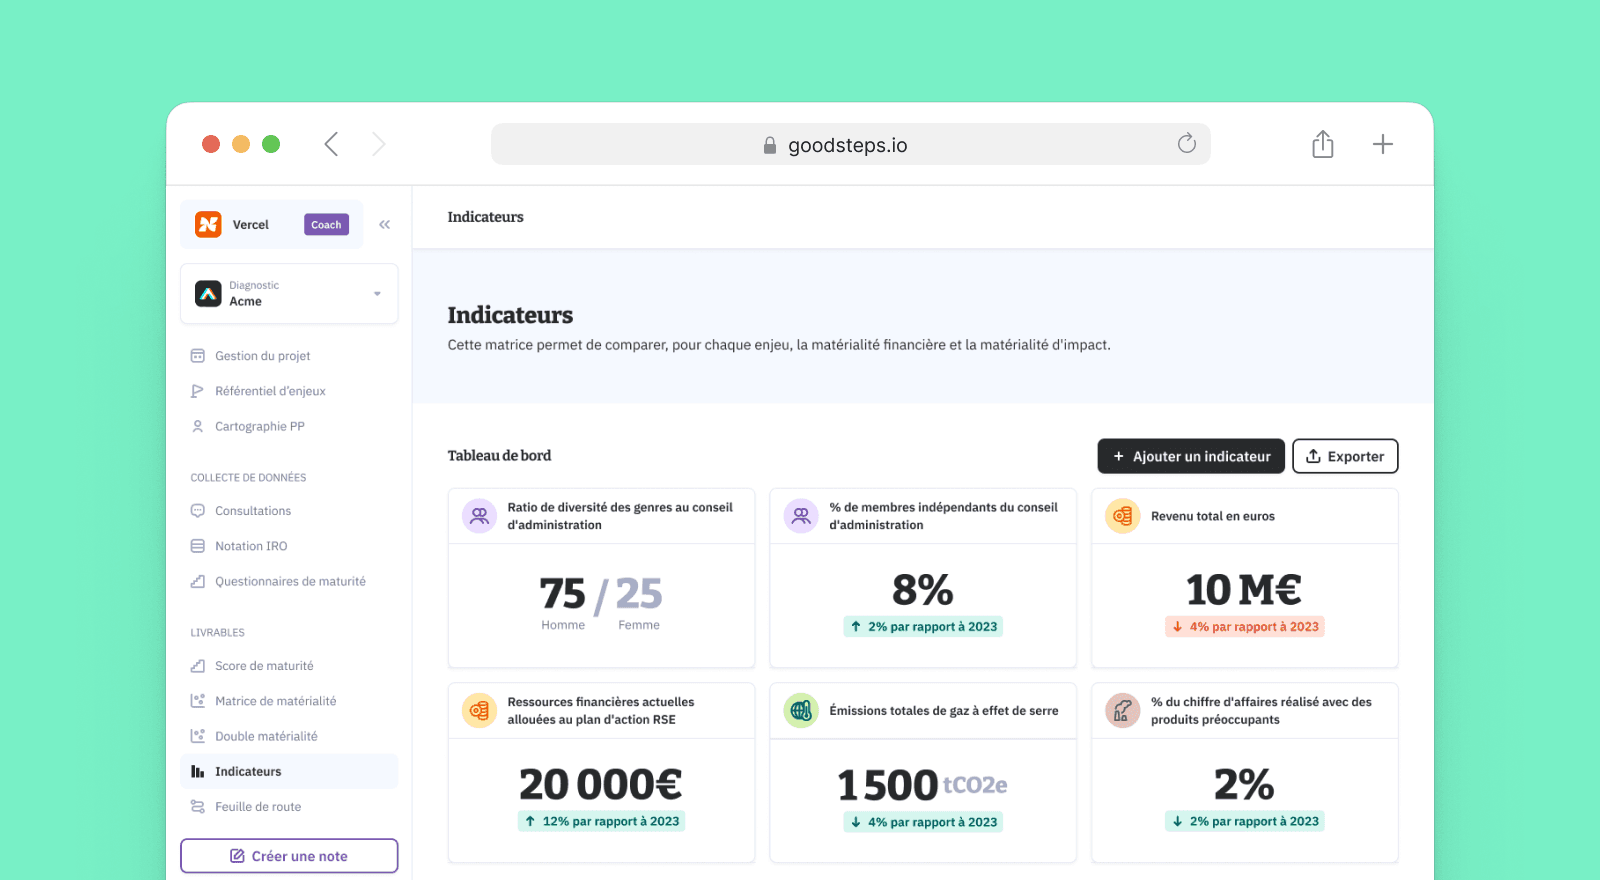Click '2% par rapport à 2023' green up badge
This screenshot has width=1600, height=880.
pyautogui.click(x=923, y=627)
